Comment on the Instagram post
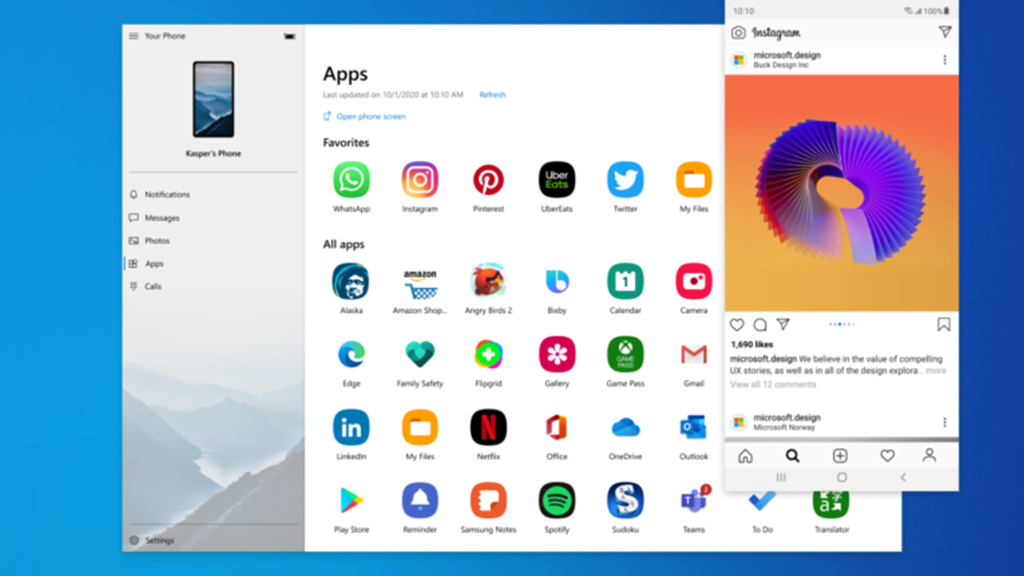 coord(760,325)
